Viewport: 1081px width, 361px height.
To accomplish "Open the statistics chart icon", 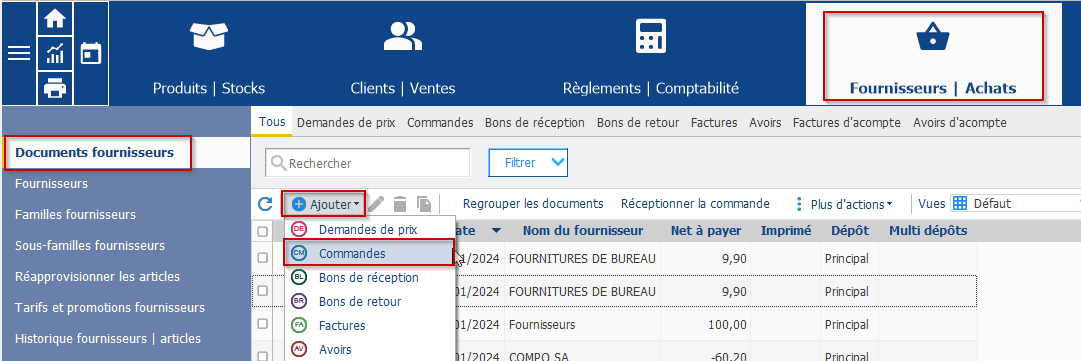I will (54, 53).
